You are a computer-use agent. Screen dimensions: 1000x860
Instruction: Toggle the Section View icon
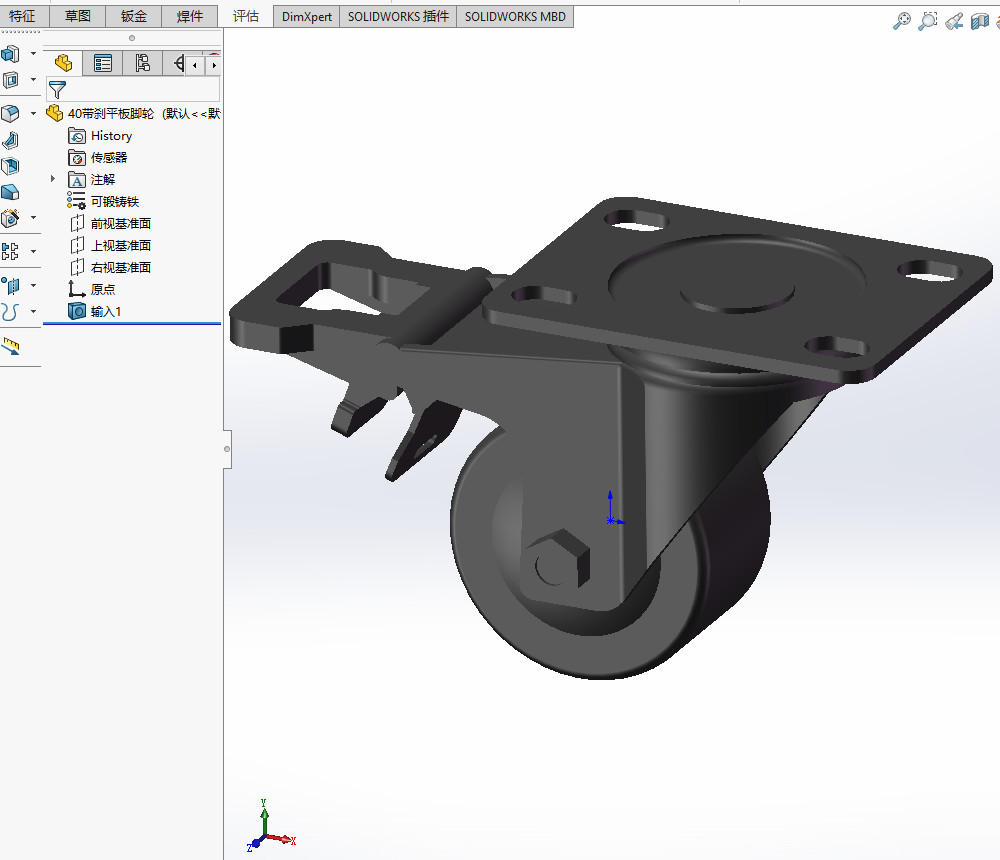[980, 21]
